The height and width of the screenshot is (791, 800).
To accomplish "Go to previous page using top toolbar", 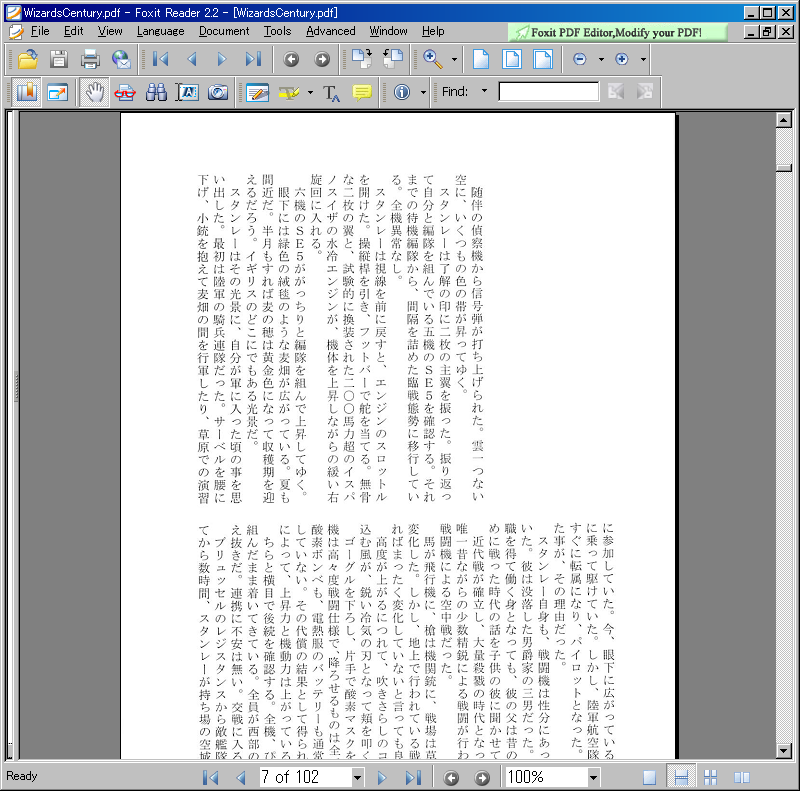I will pos(192,59).
